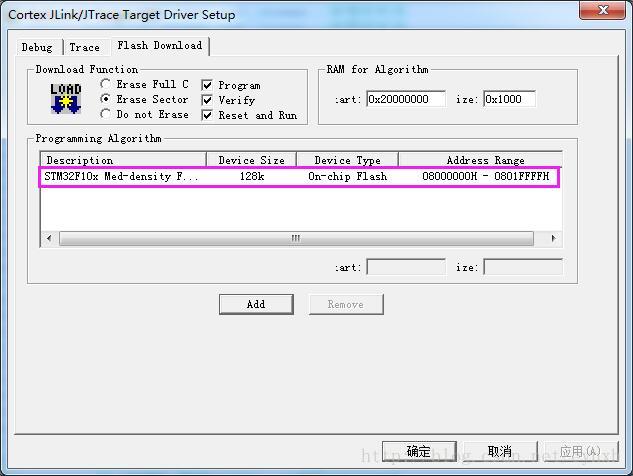Click the On-chip Flash cell
The image size is (633, 476).
click(x=348, y=176)
